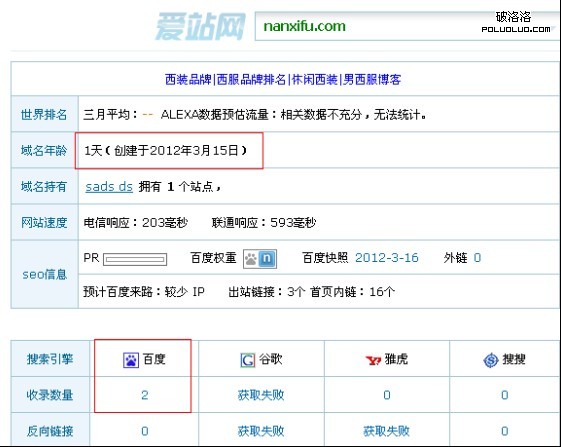Open the 2012-3-16 Baidu snapshot link
561x447 pixels.
tap(387, 258)
